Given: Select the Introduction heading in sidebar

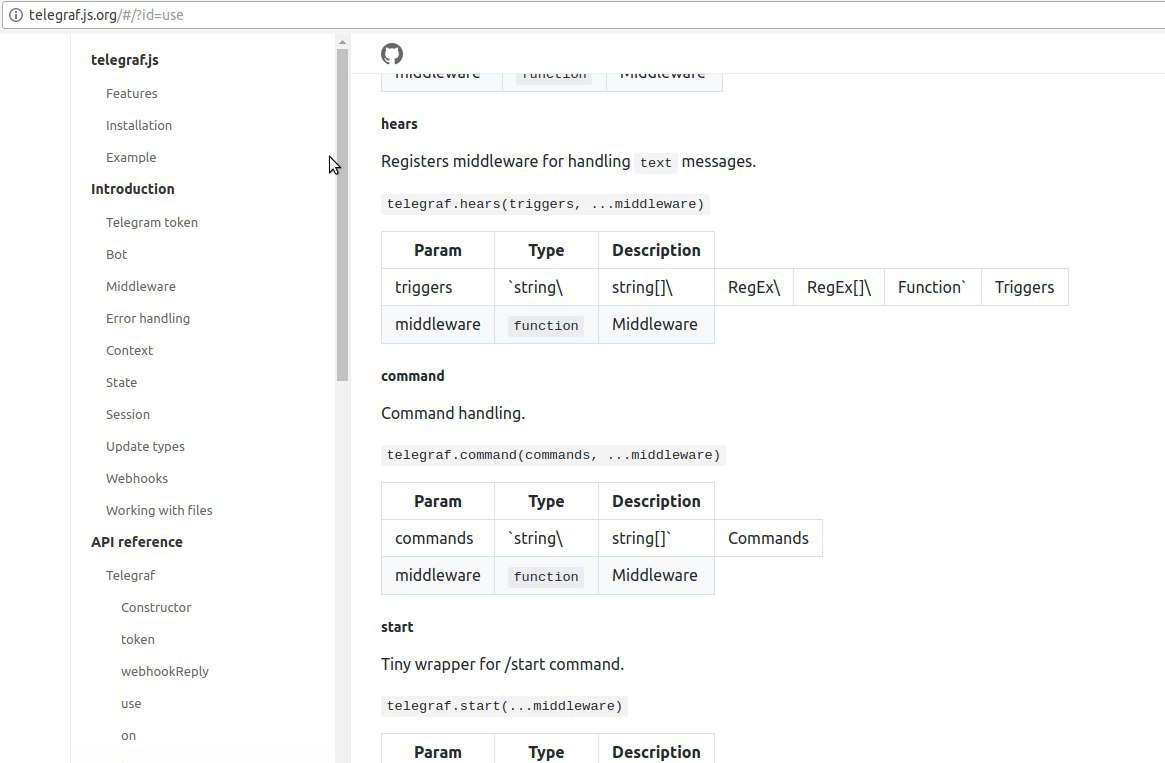Looking at the screenshot, I should point(133,189).
